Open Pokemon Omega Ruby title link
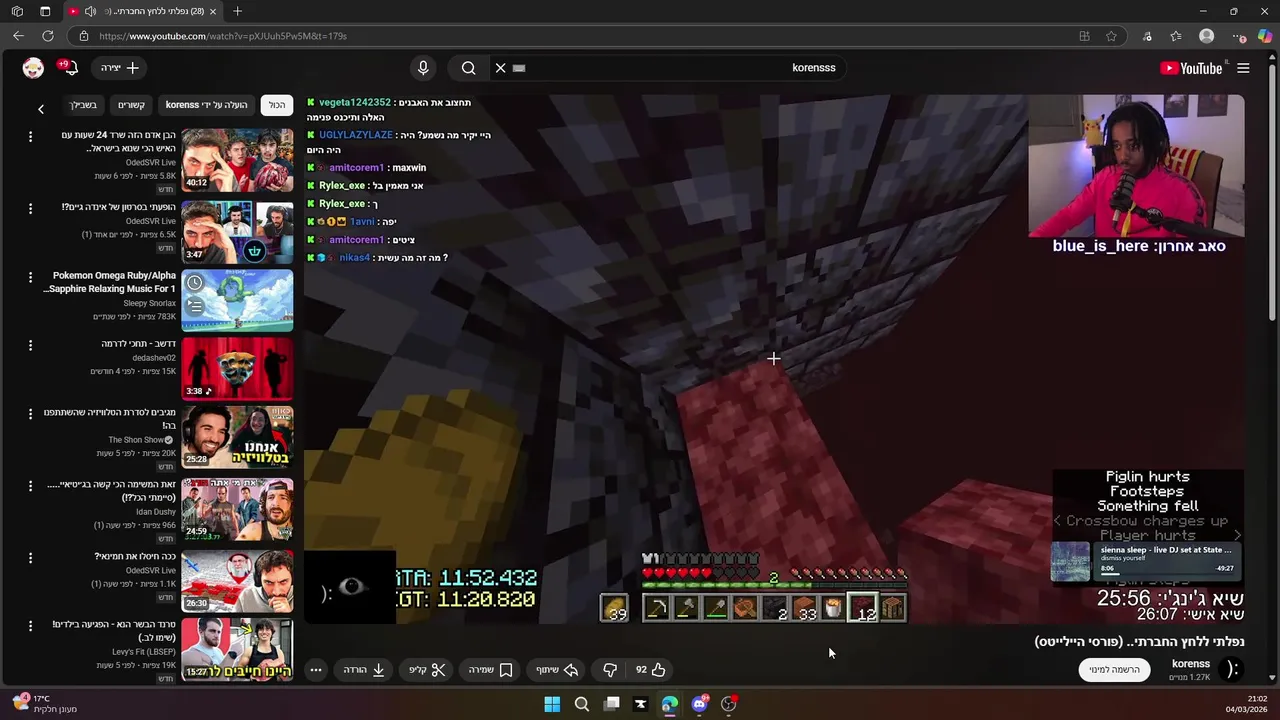The image size is (1280, 720). [109, 282]
